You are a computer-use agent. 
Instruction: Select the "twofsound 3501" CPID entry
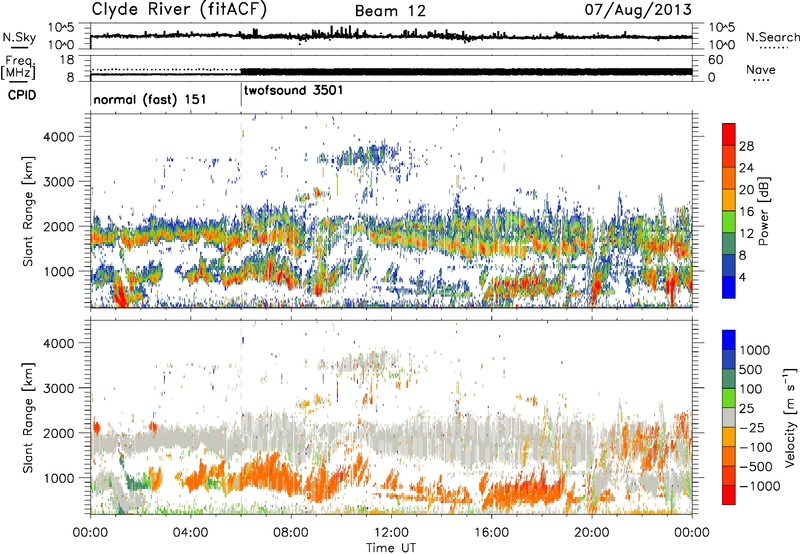coord(293,91)
